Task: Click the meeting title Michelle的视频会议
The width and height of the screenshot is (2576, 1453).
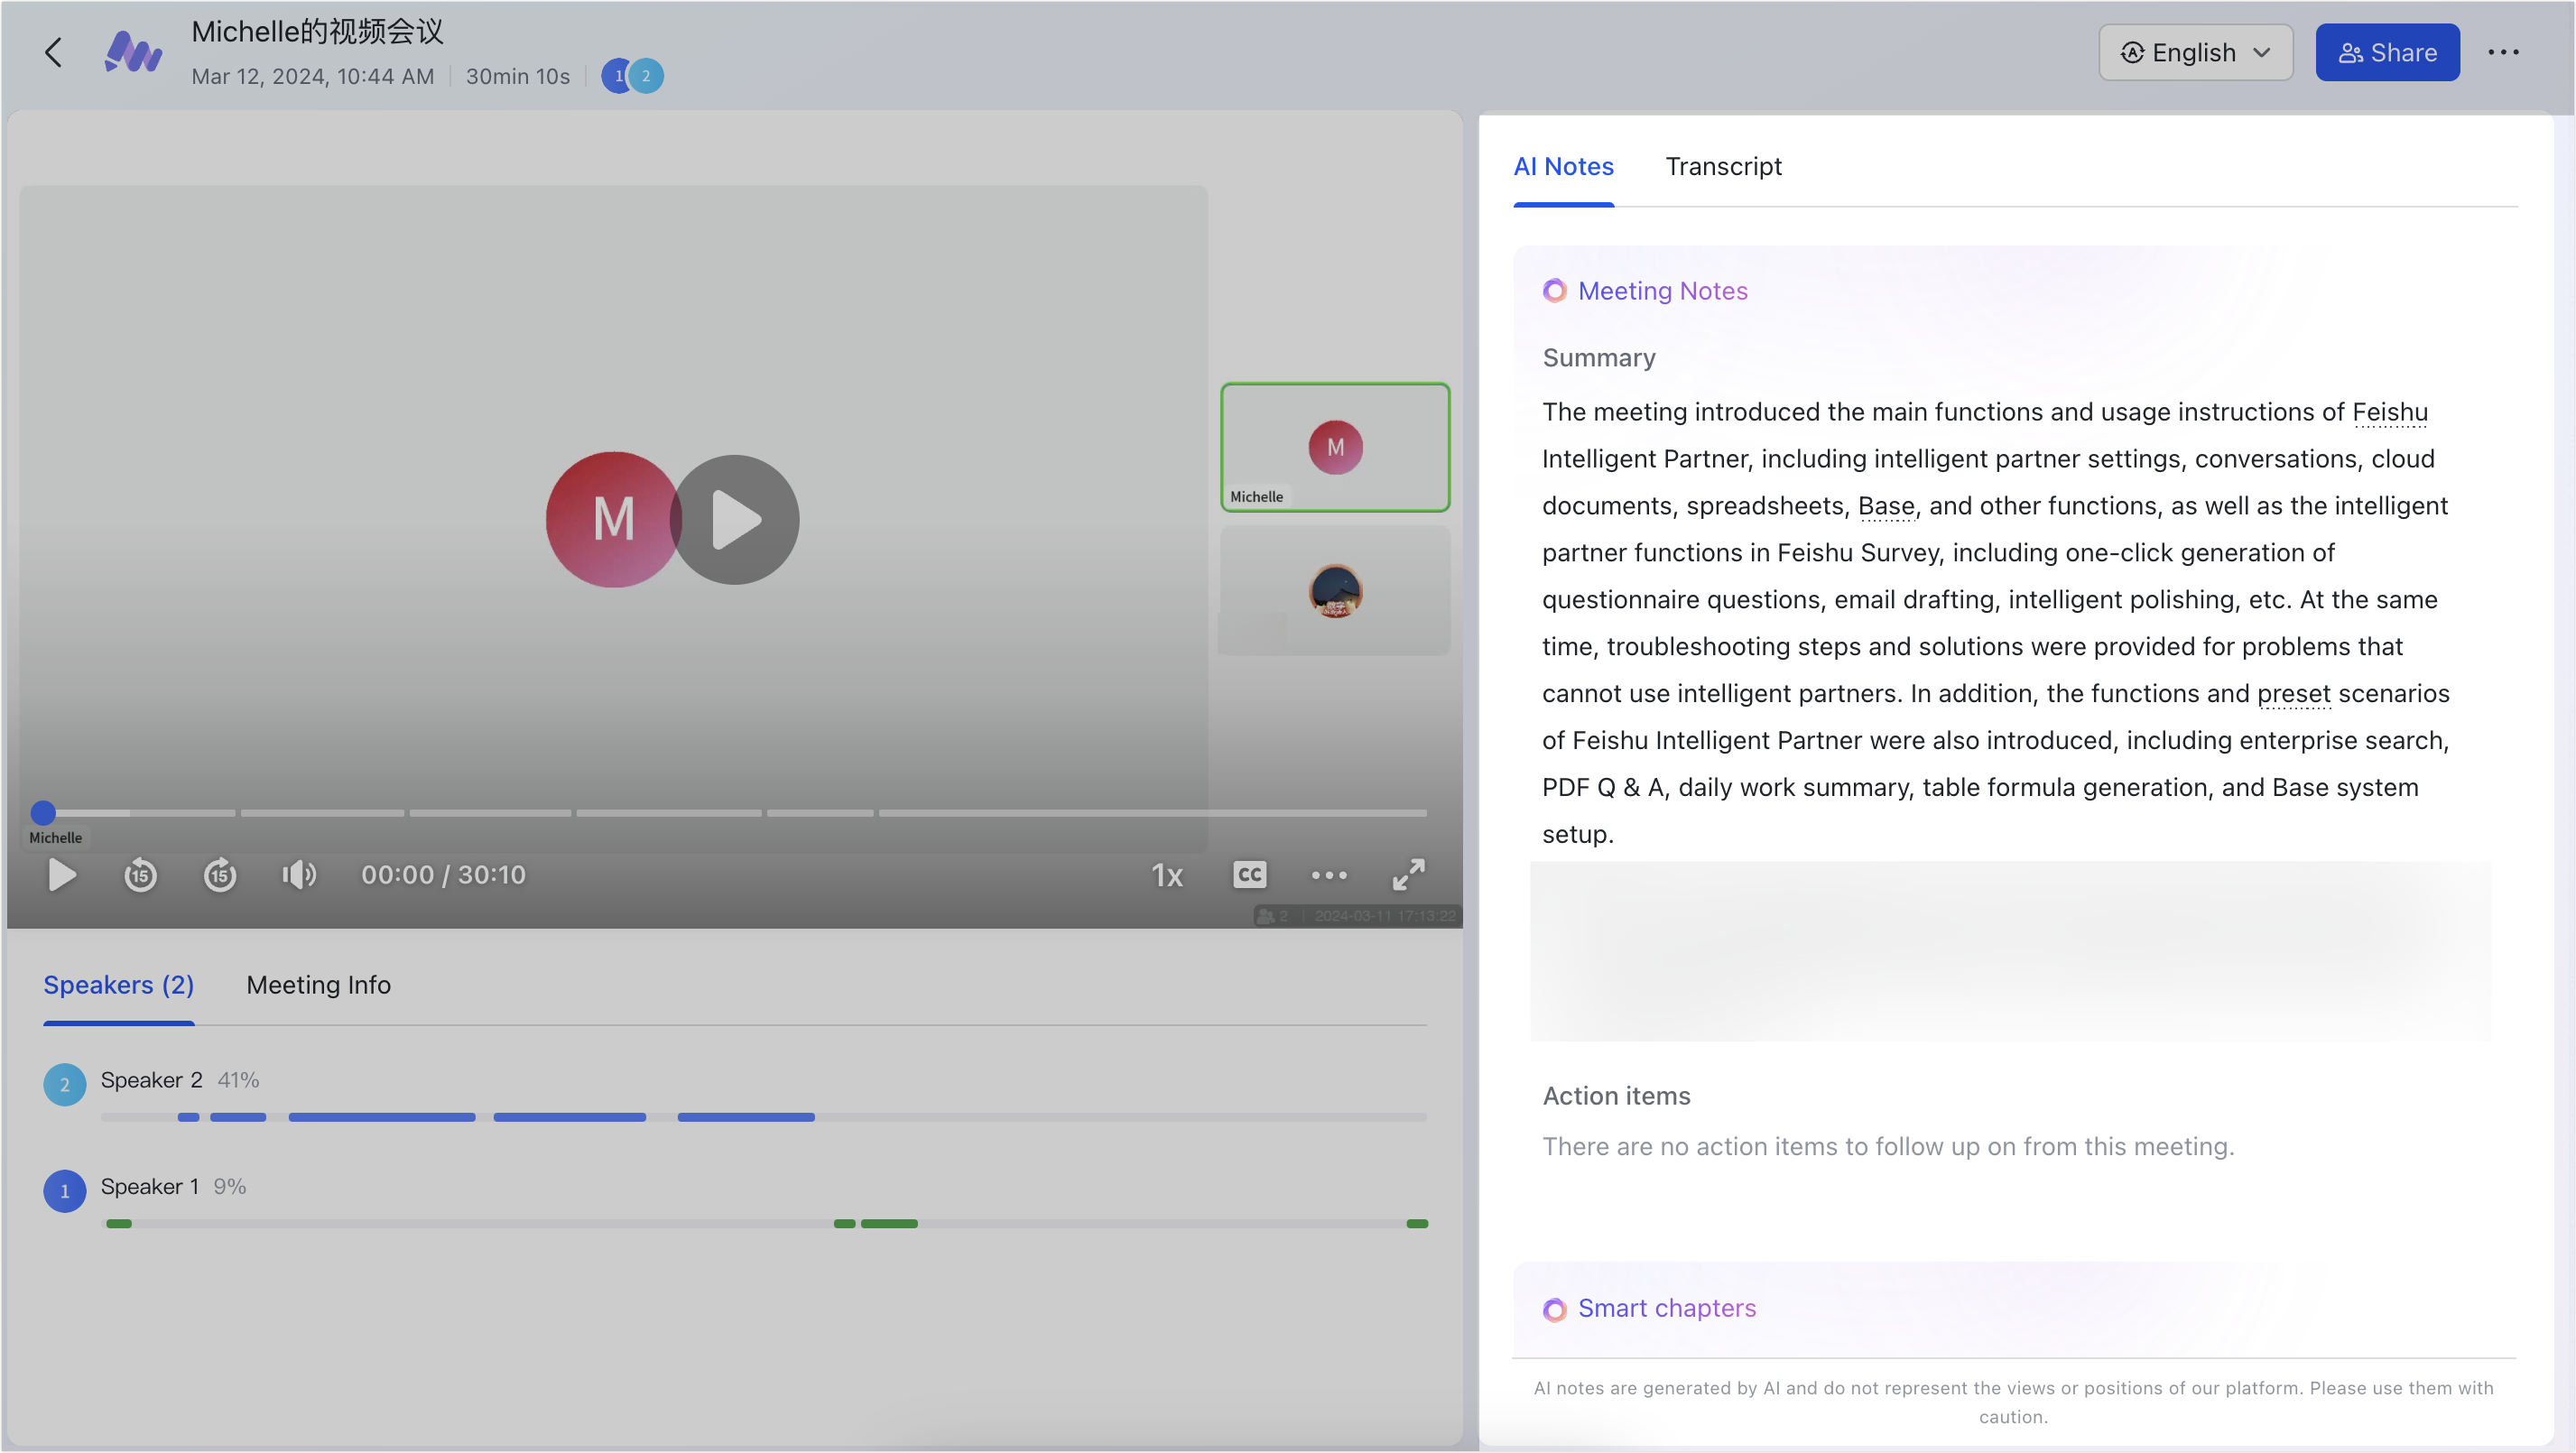Action: click(x=317, y=32)
